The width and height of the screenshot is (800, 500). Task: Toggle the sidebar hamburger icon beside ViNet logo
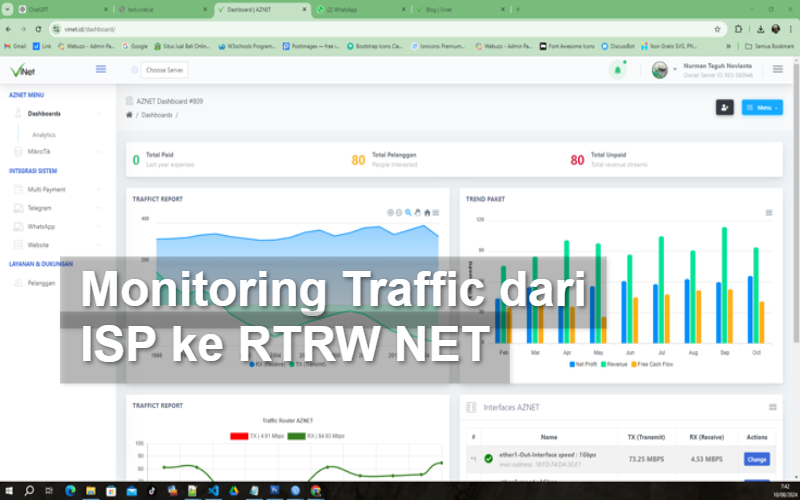coord(101,69)
